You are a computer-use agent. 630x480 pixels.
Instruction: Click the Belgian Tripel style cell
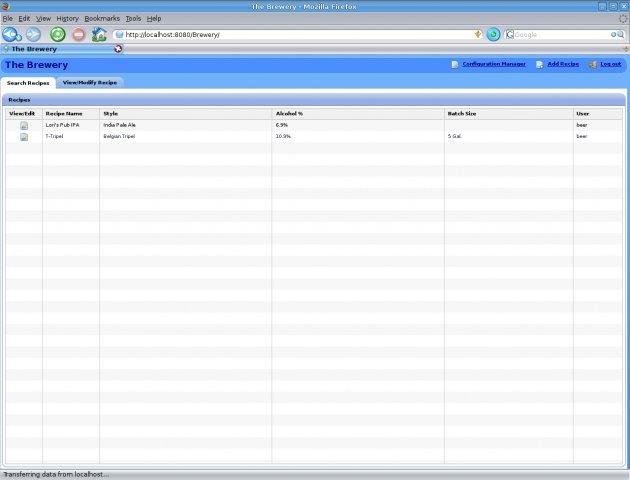coord(119,137)
